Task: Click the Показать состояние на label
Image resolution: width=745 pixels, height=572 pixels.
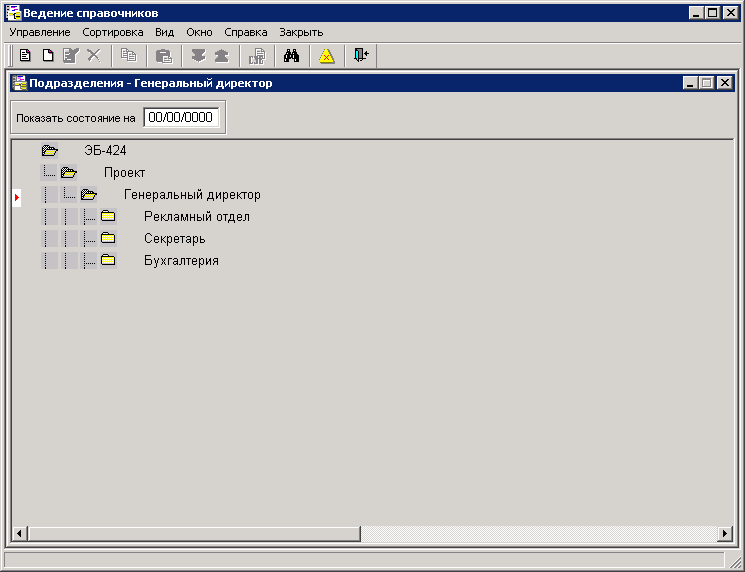Action: click(x=76, y=118)
